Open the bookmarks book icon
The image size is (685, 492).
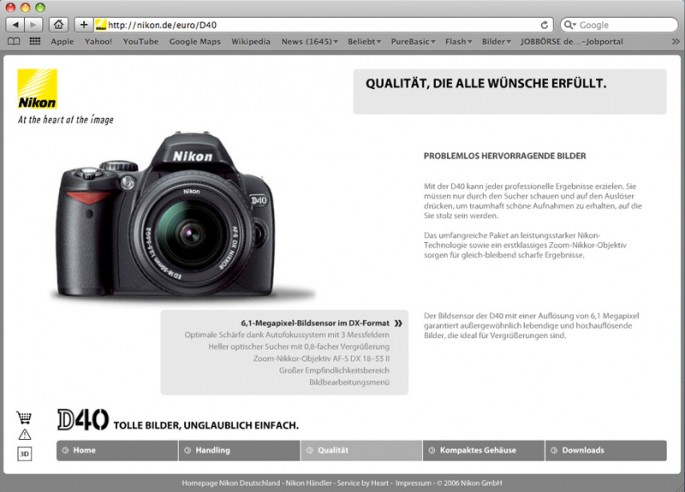(x=14, y=42)
